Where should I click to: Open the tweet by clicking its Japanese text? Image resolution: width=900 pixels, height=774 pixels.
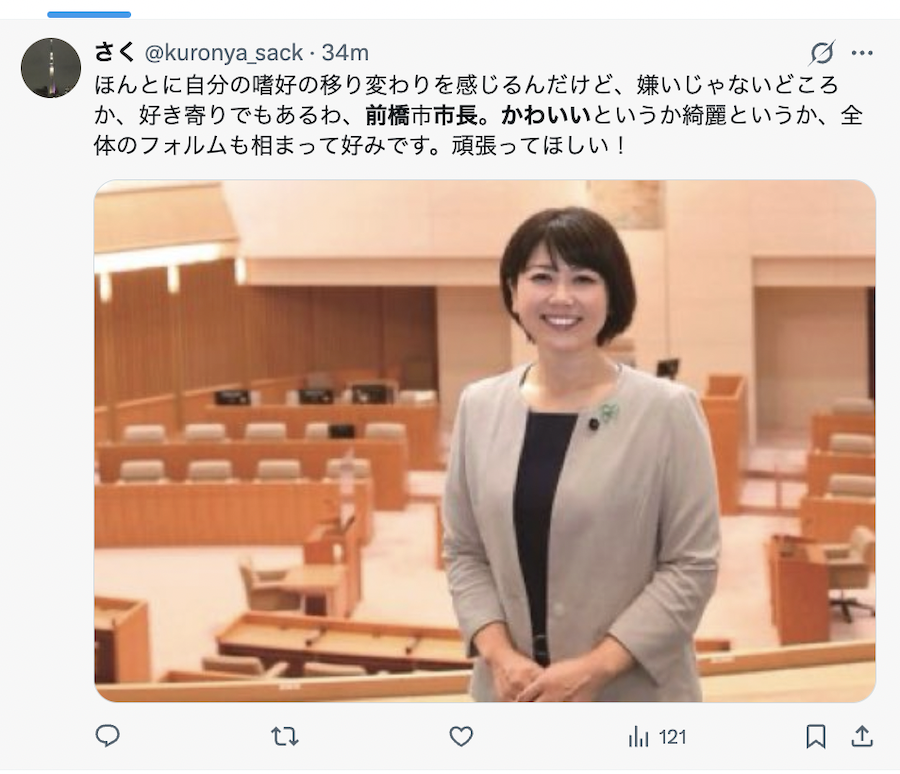(x=478, y=115)
